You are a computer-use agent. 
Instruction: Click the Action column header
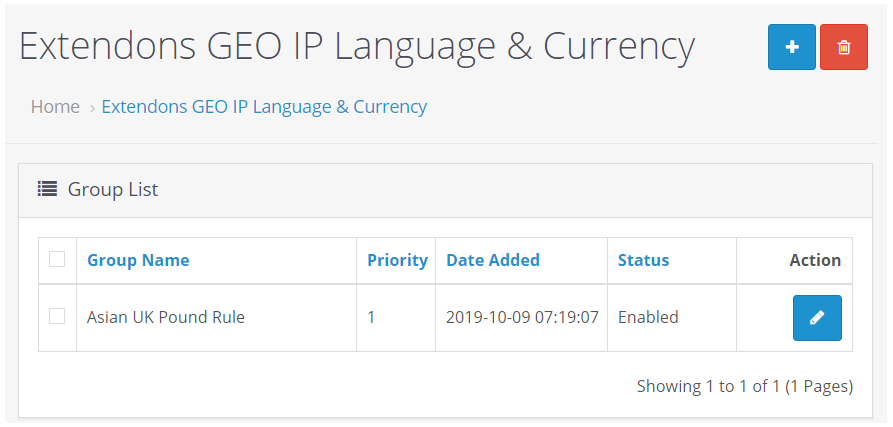point(815,260)
